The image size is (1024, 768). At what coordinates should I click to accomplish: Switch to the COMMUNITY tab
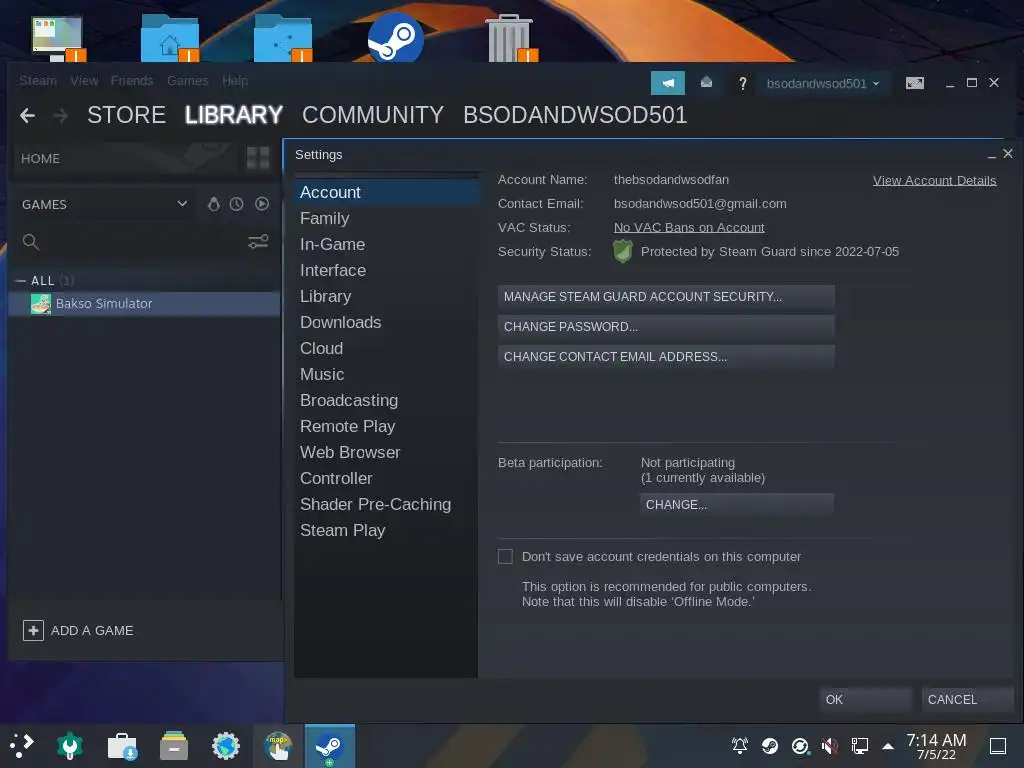(373, 116)
